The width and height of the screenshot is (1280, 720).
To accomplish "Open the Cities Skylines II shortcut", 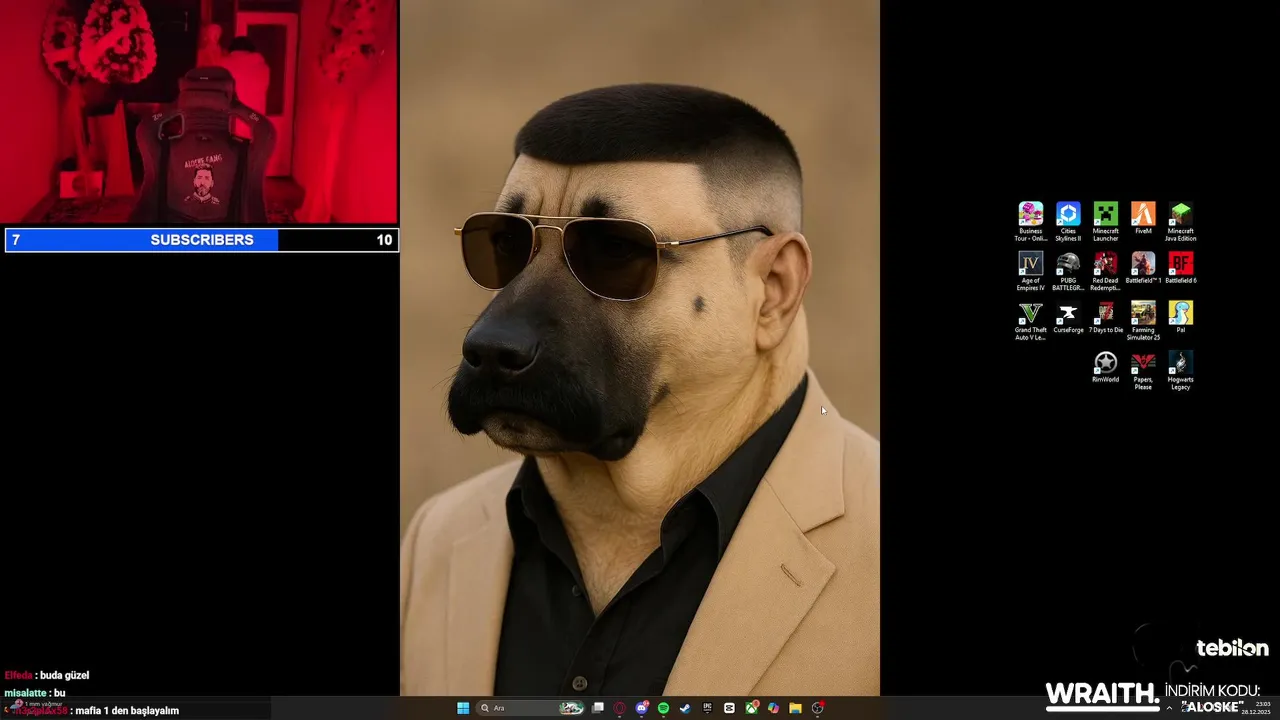I will tap(1068, 221).
